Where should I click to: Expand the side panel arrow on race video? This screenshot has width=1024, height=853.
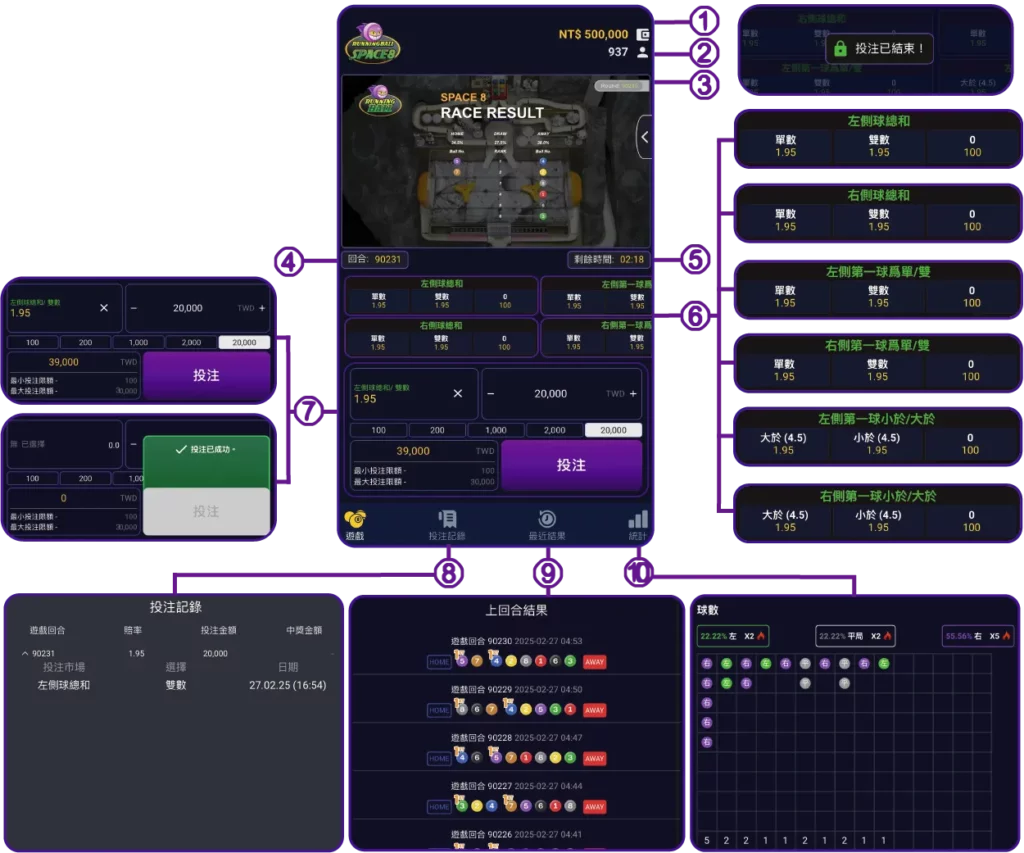click(644, 137)
